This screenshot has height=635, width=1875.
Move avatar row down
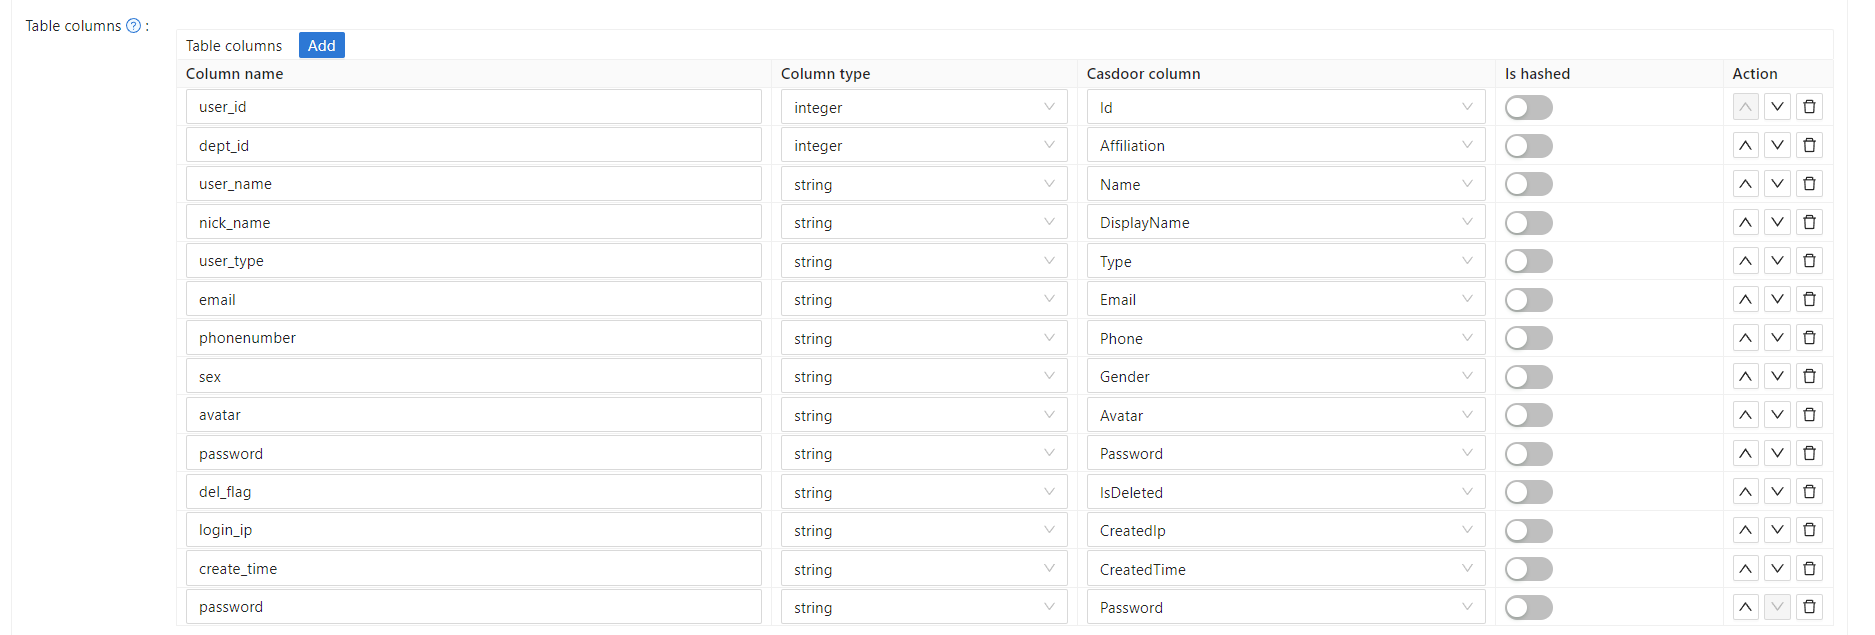[1777, 415]
